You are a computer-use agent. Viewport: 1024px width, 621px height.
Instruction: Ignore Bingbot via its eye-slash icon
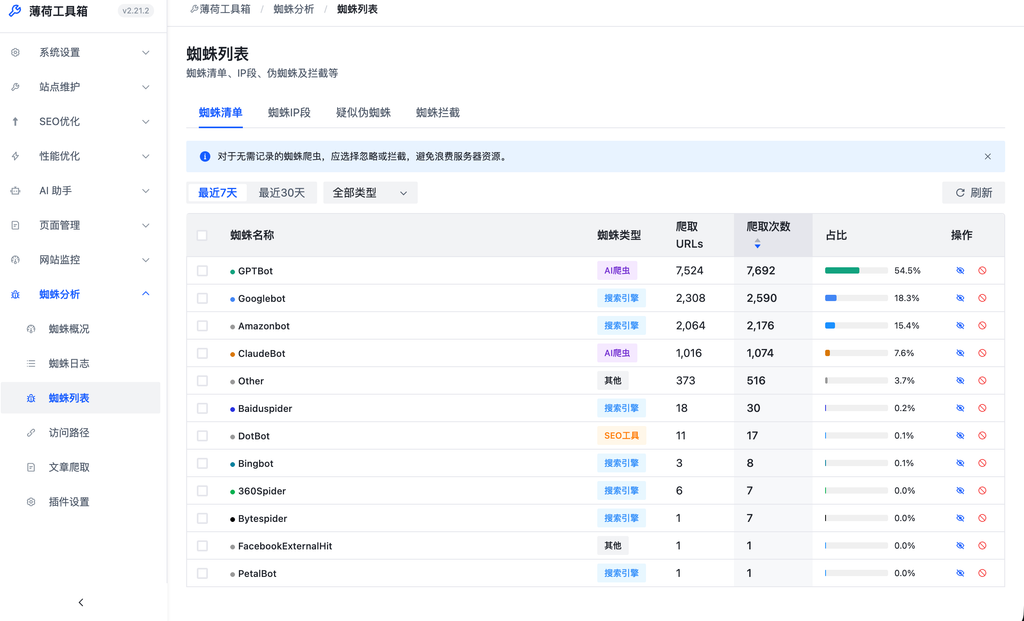(960, 463)
